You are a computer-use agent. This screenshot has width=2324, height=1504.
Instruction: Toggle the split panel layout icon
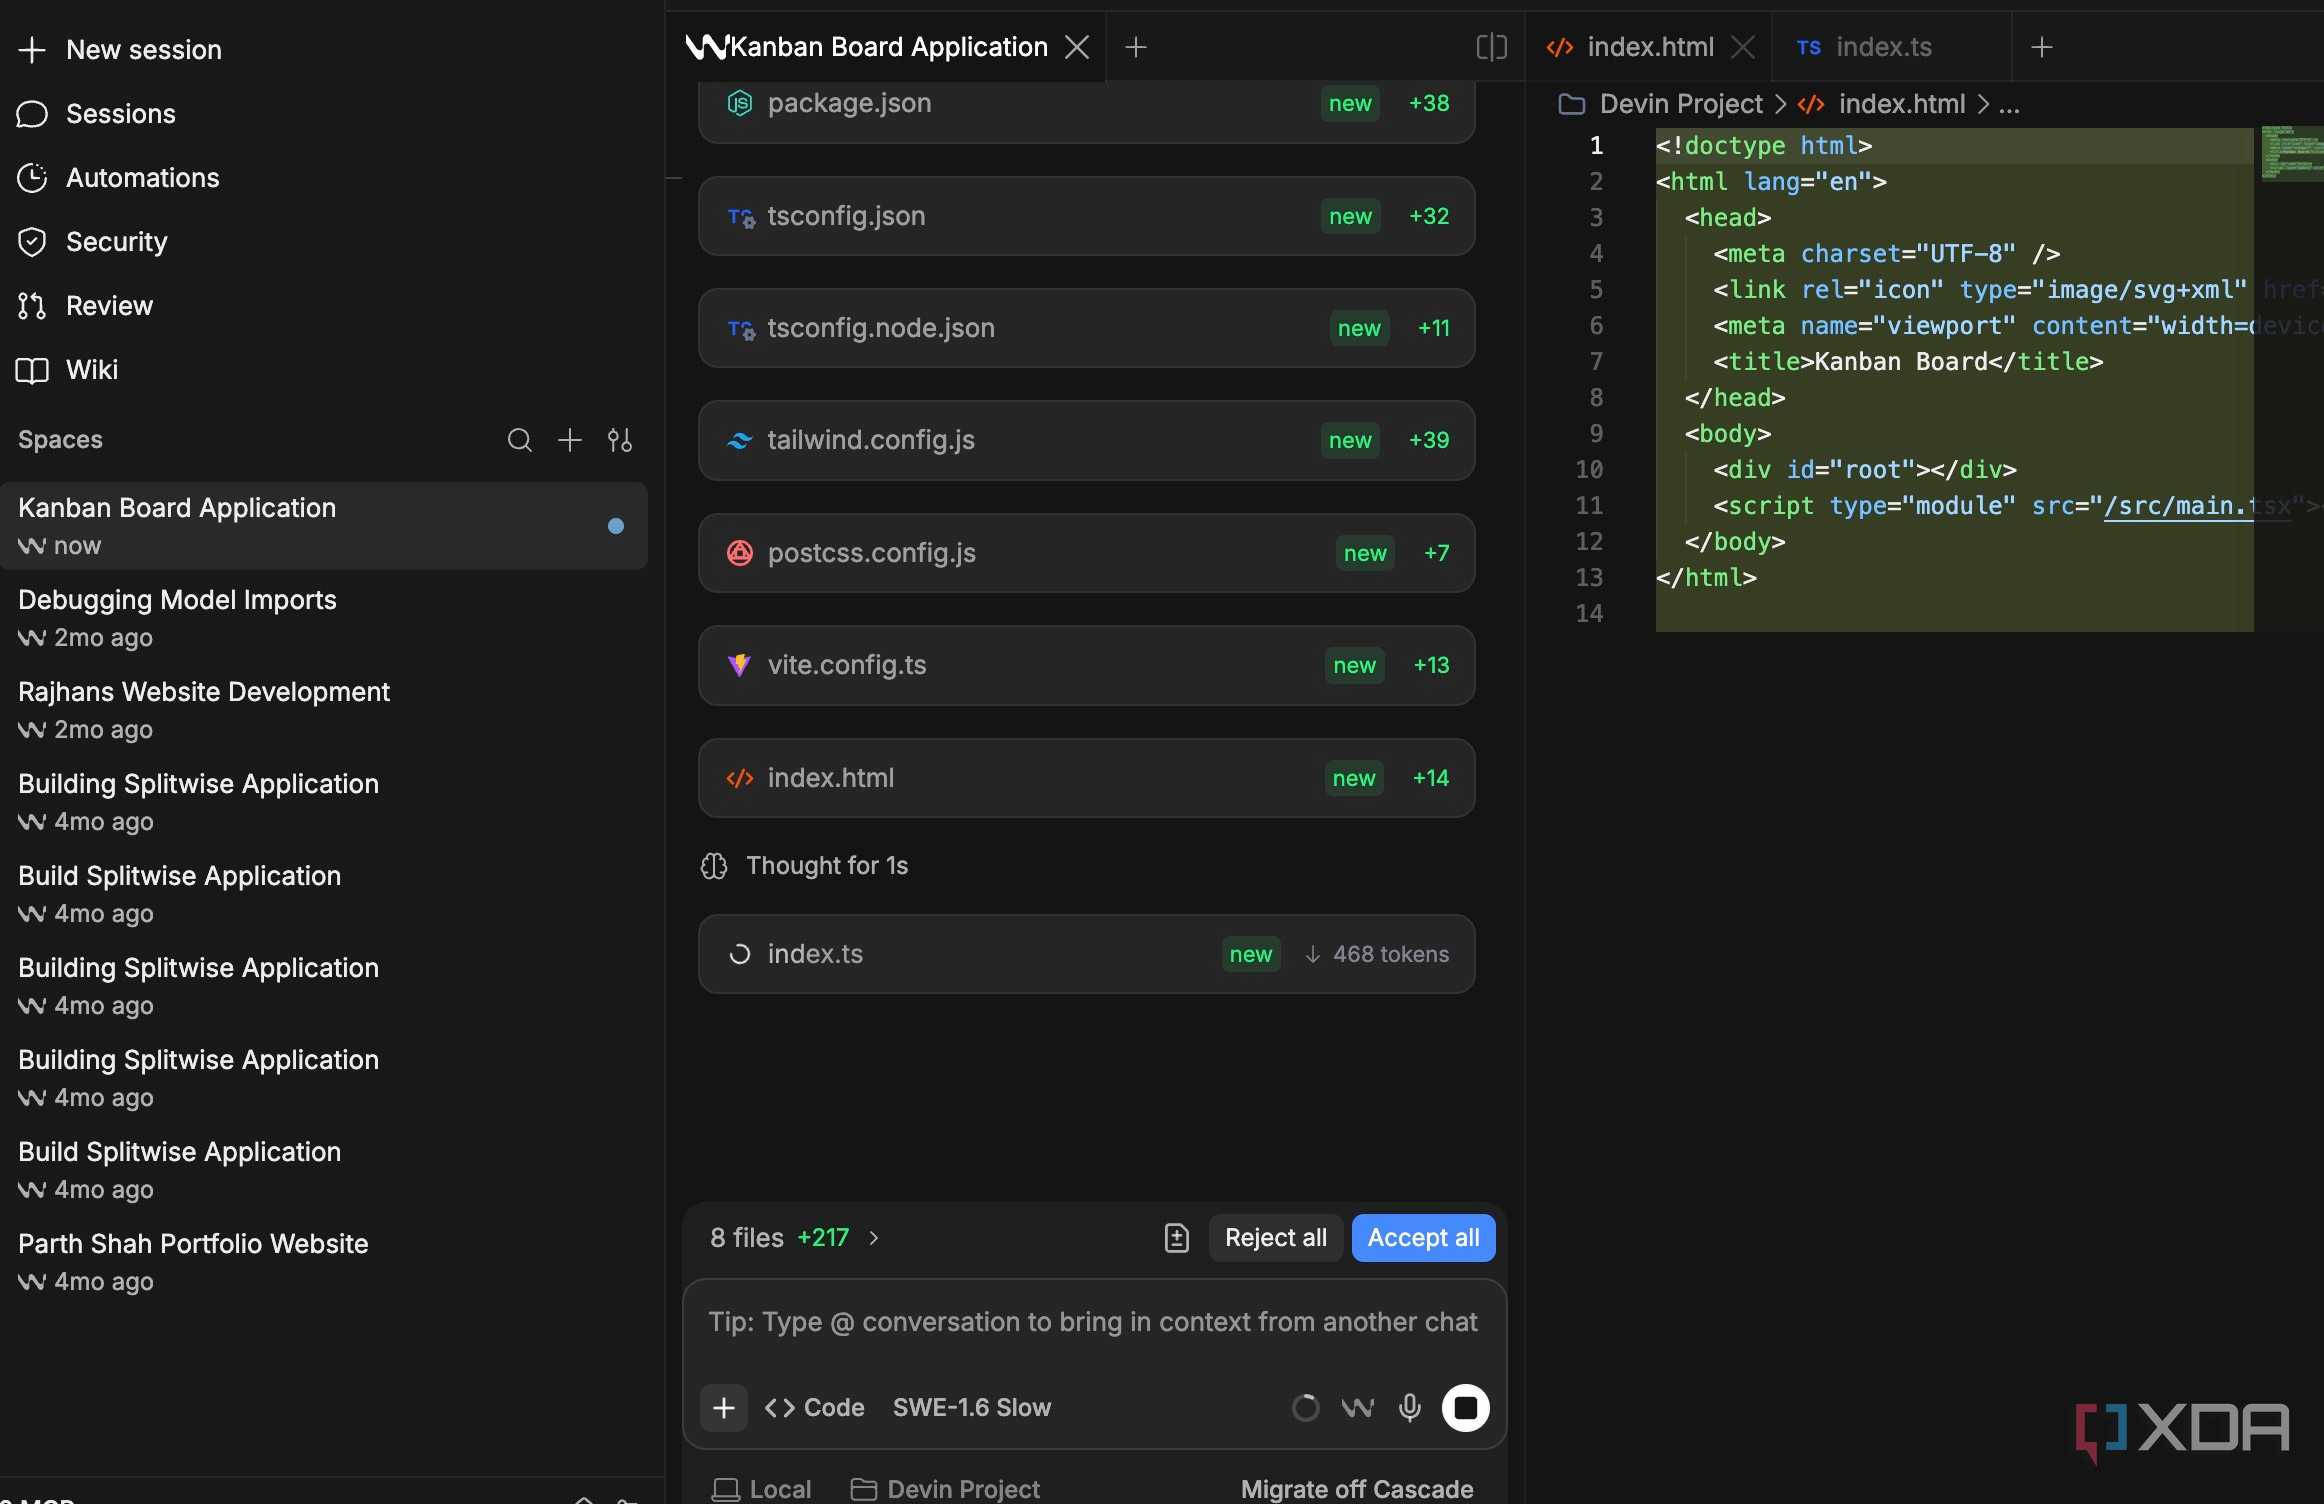[x=1491, y=47]
